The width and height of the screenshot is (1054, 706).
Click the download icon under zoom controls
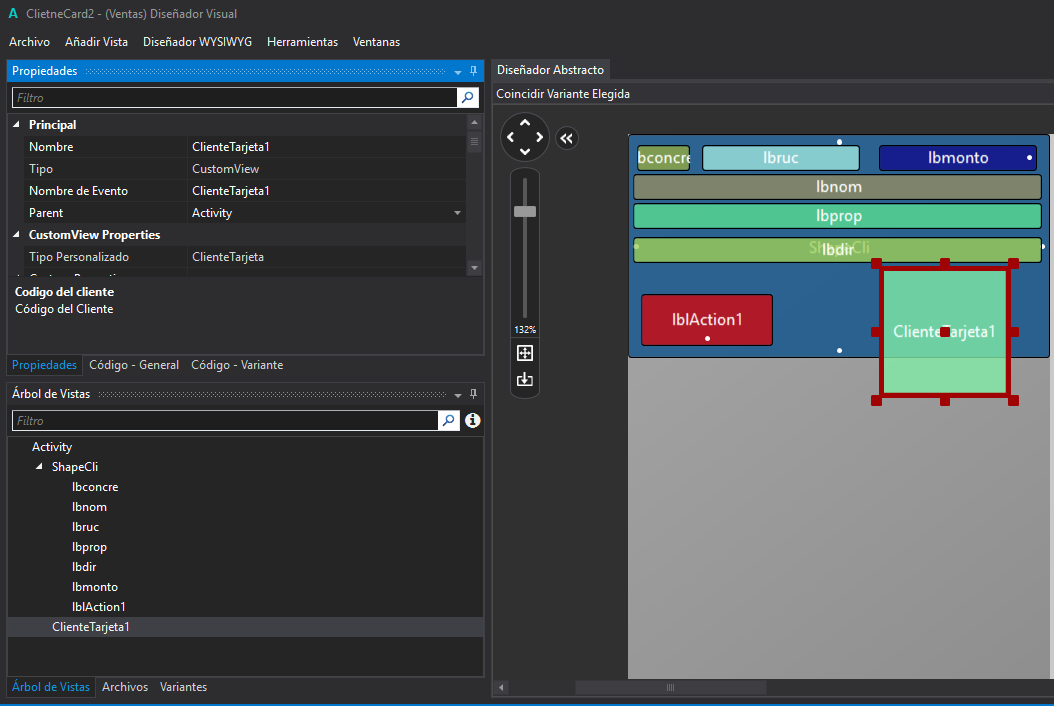coord(525,379)
